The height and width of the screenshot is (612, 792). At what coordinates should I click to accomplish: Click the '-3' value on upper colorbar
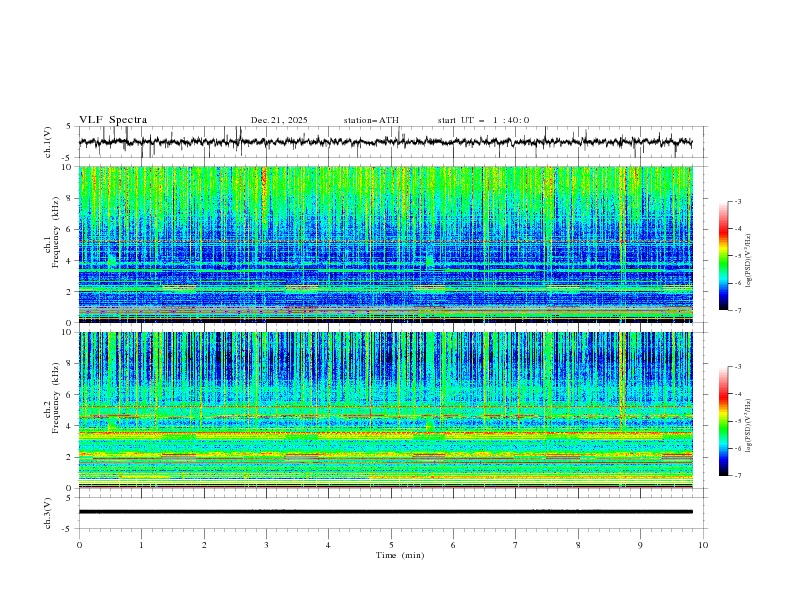coord(738,201)
